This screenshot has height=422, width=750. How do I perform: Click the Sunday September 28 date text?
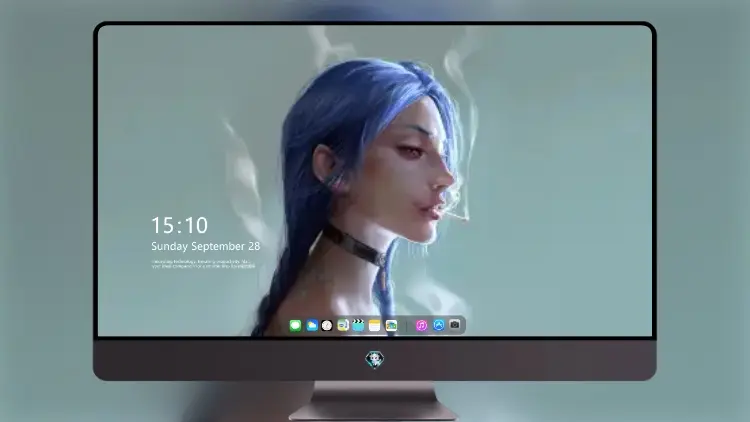tap(206, 246)
